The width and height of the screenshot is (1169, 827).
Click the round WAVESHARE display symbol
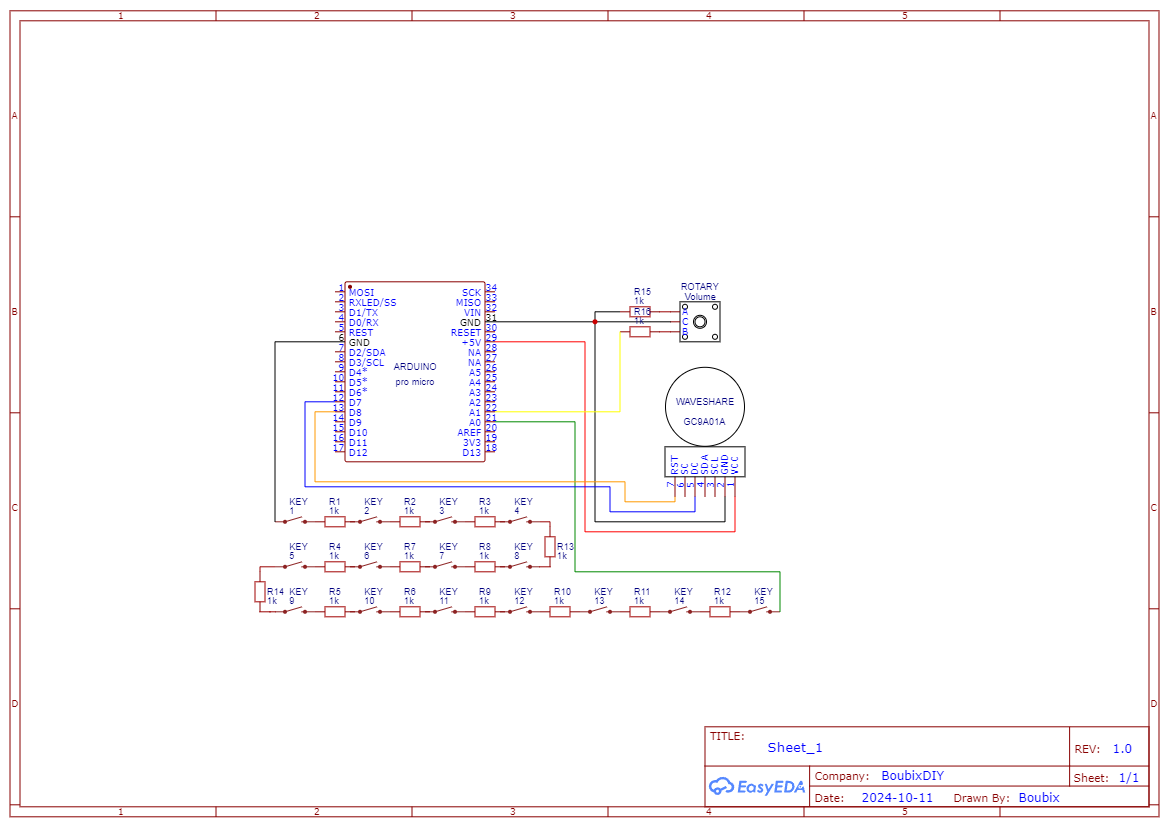(x=705, y=406)
